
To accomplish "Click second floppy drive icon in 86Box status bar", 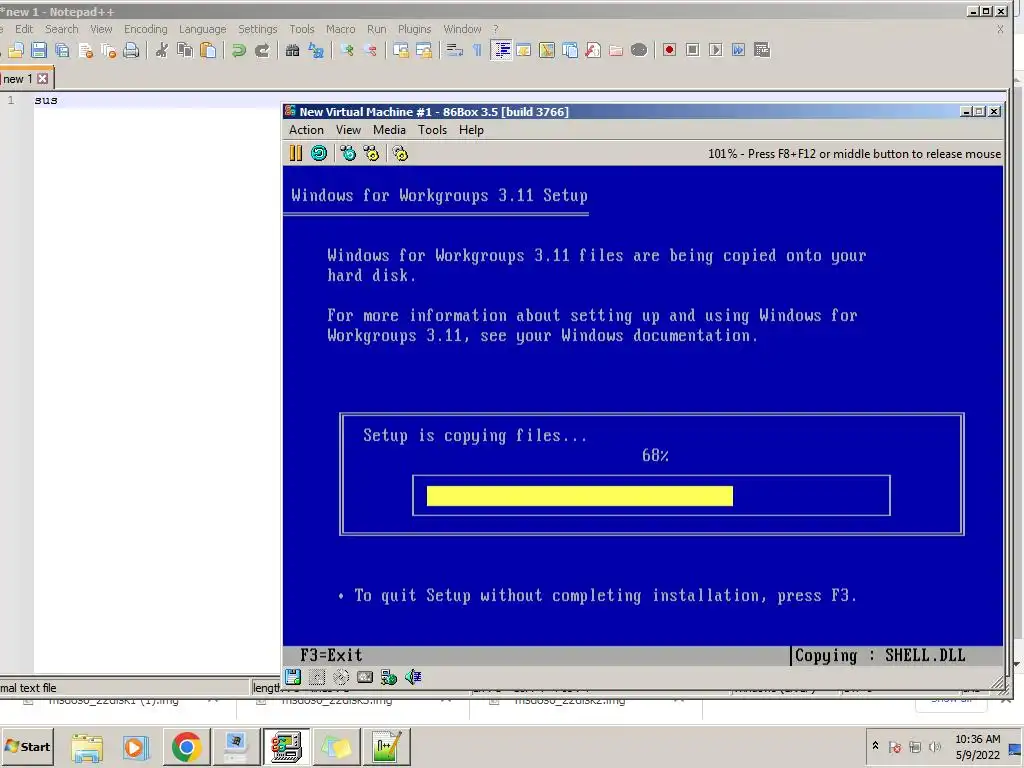I will [x=317, y=677].
